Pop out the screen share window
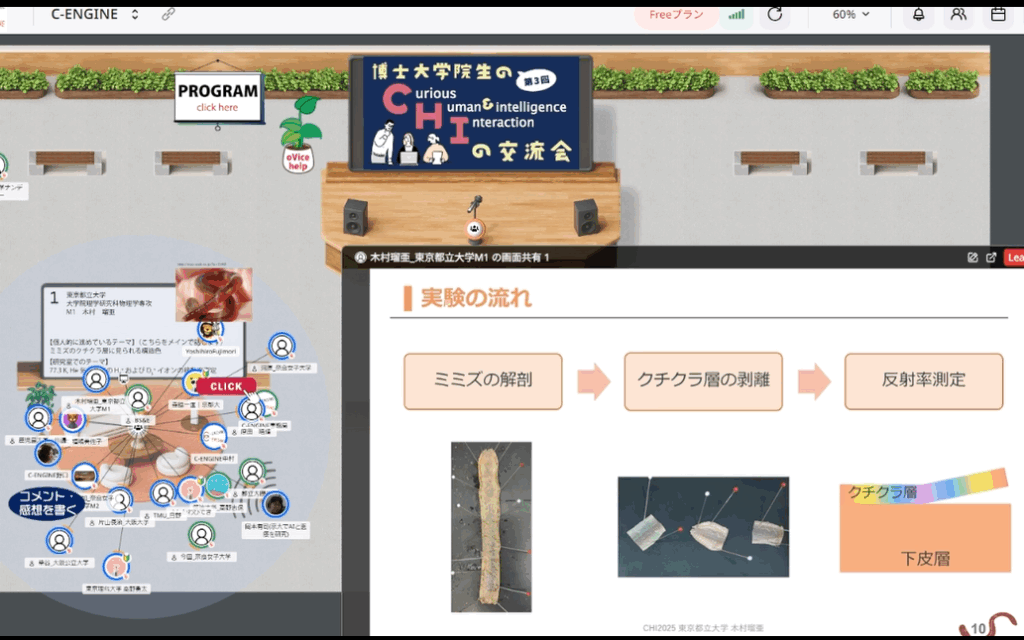The height and width of the screenshot is (640, 1024). [x=991, y=257]
